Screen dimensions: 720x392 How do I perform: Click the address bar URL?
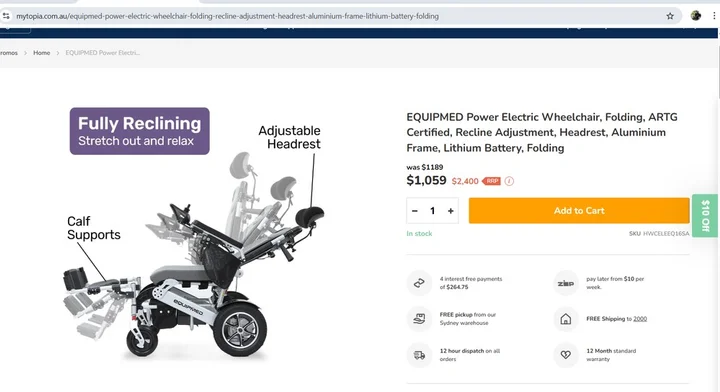click(227, 16)
